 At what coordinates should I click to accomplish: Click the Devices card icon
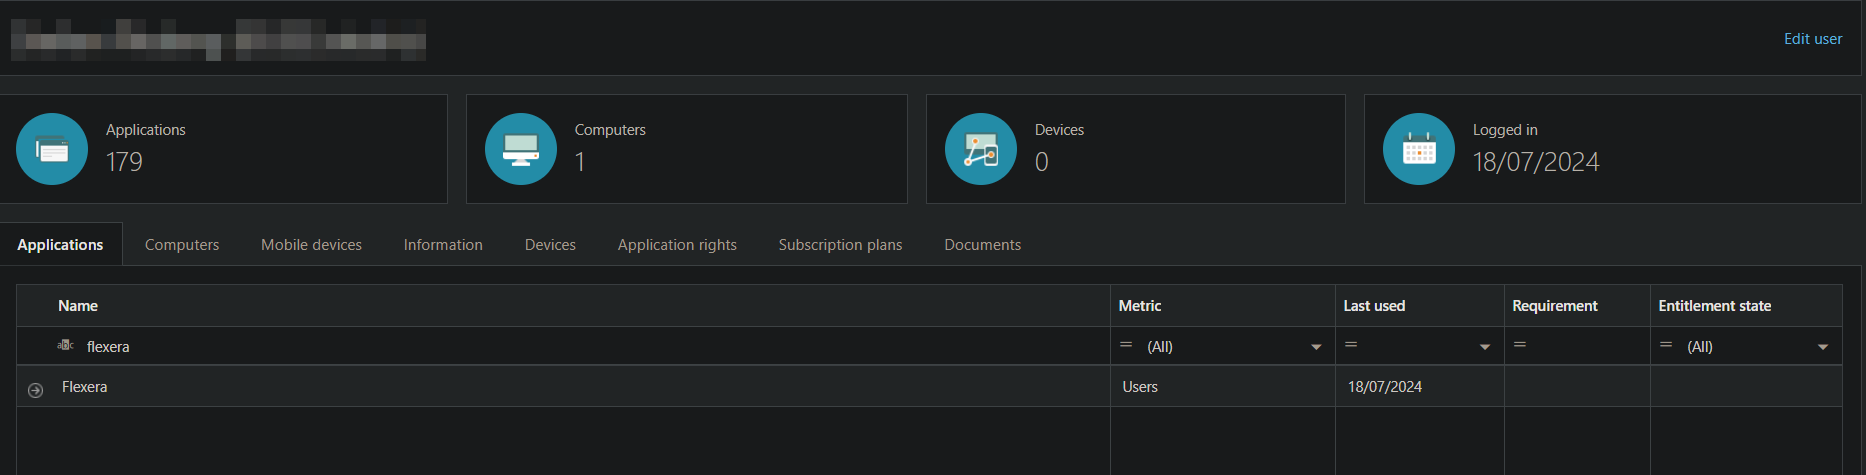coord(981,149)
